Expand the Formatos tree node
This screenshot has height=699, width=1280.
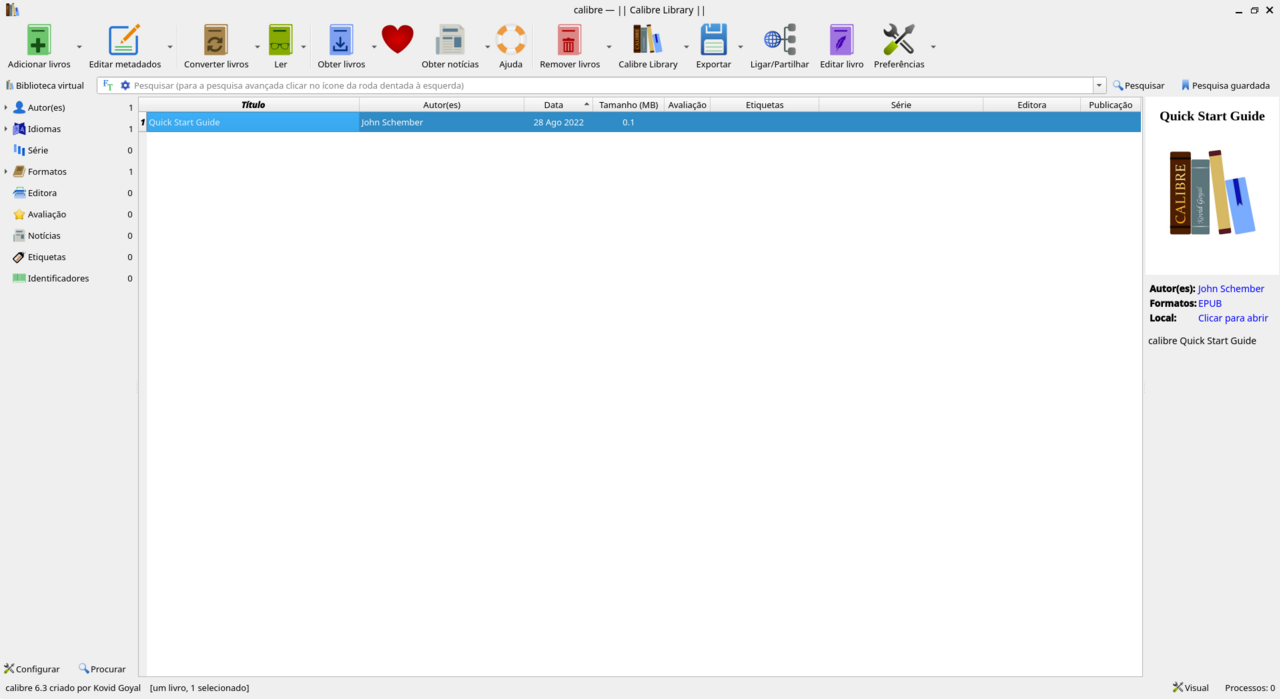[6, 172]
